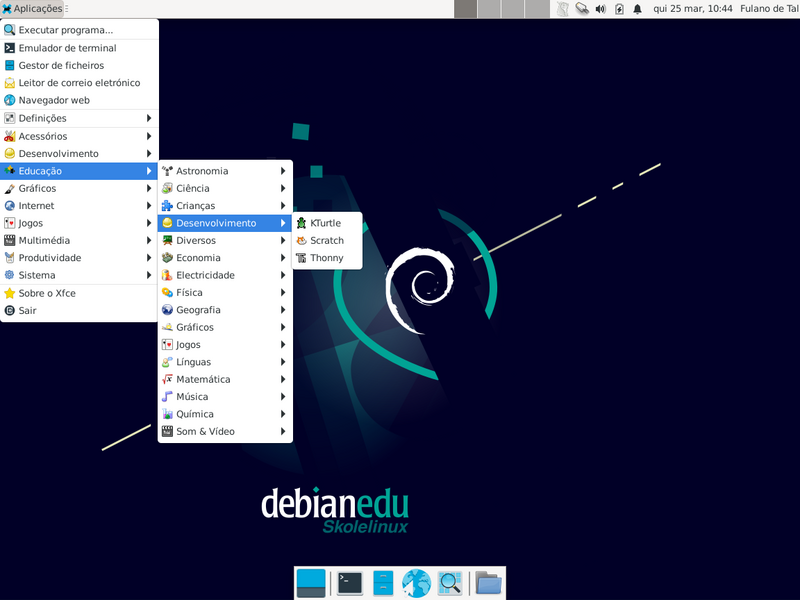Click the notification bell tray icon
This screenshot has height=600, width=800.
coord(637,9)
